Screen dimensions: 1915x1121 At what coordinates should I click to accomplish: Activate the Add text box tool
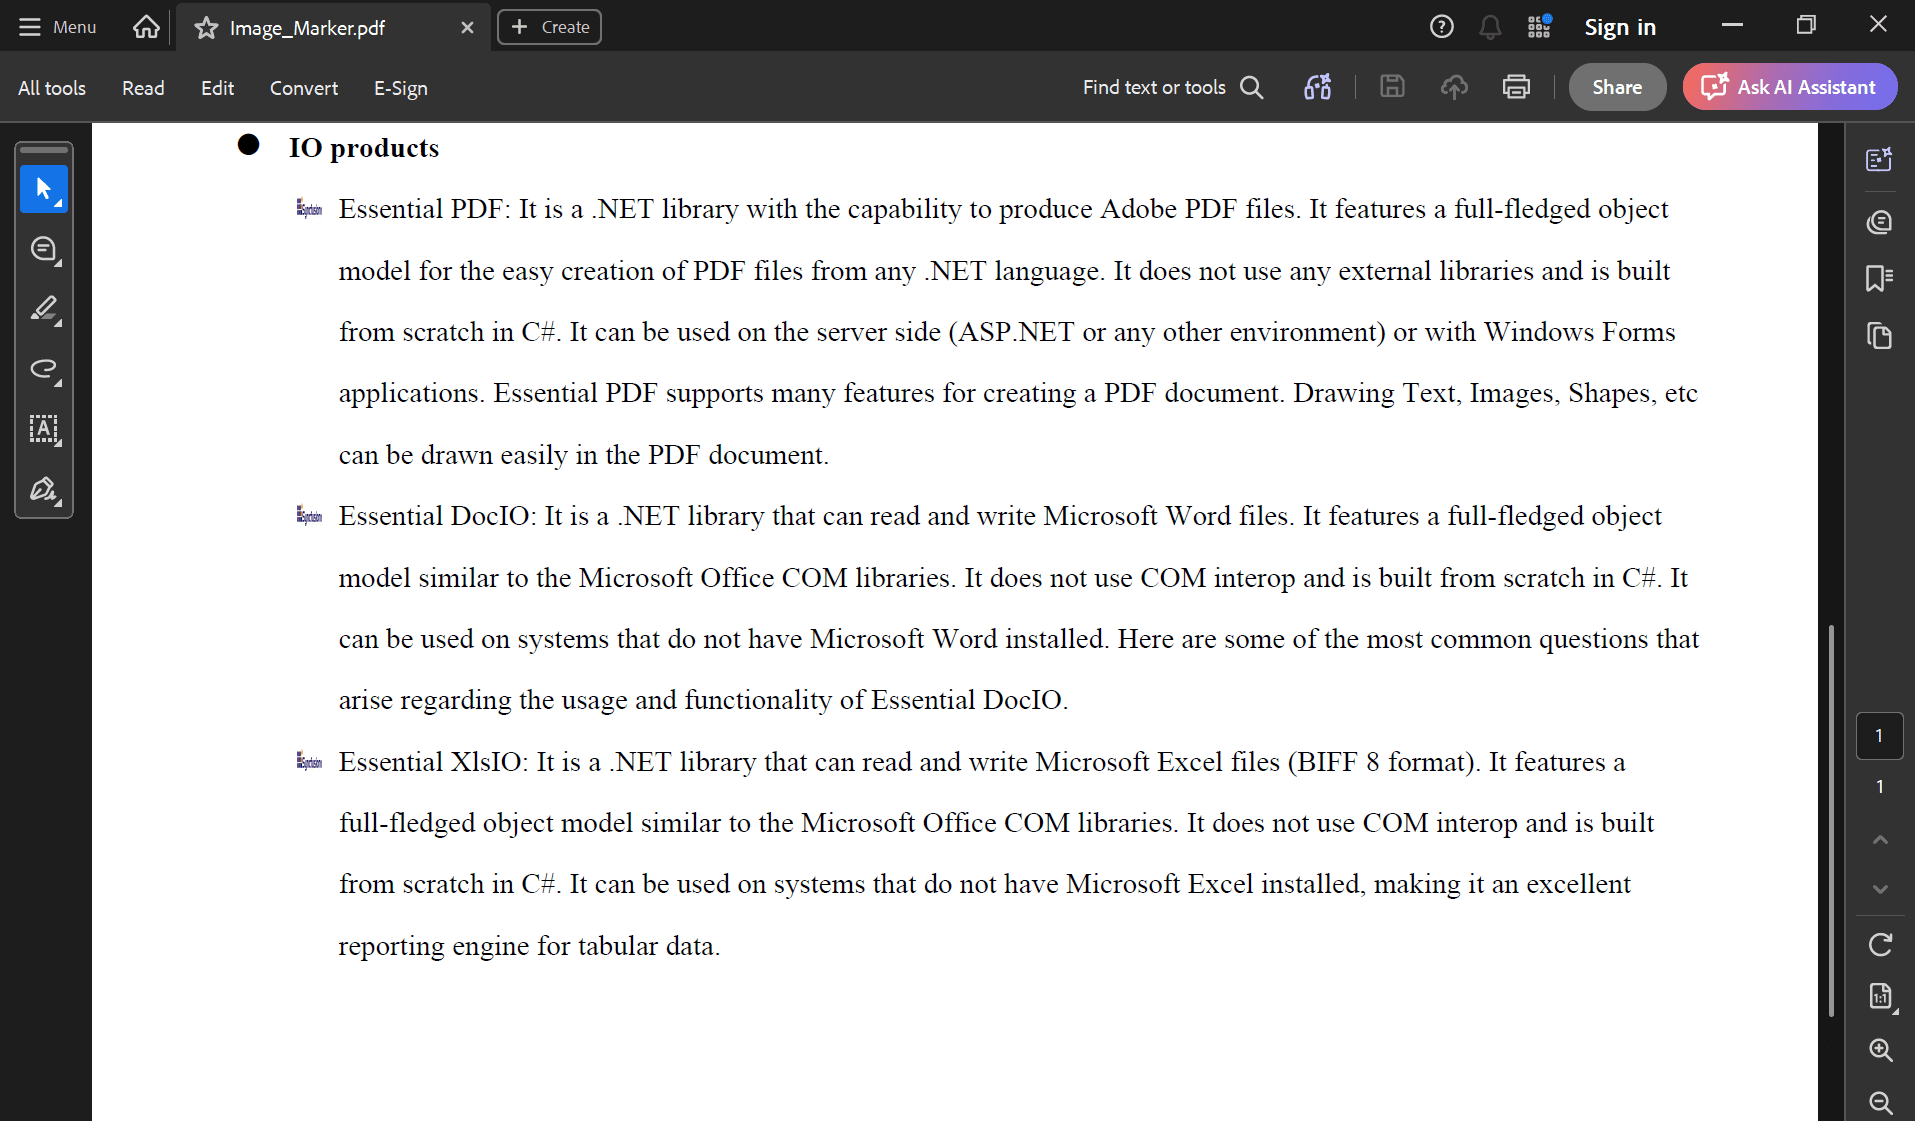pyautogui.click(x=44, y=430)
